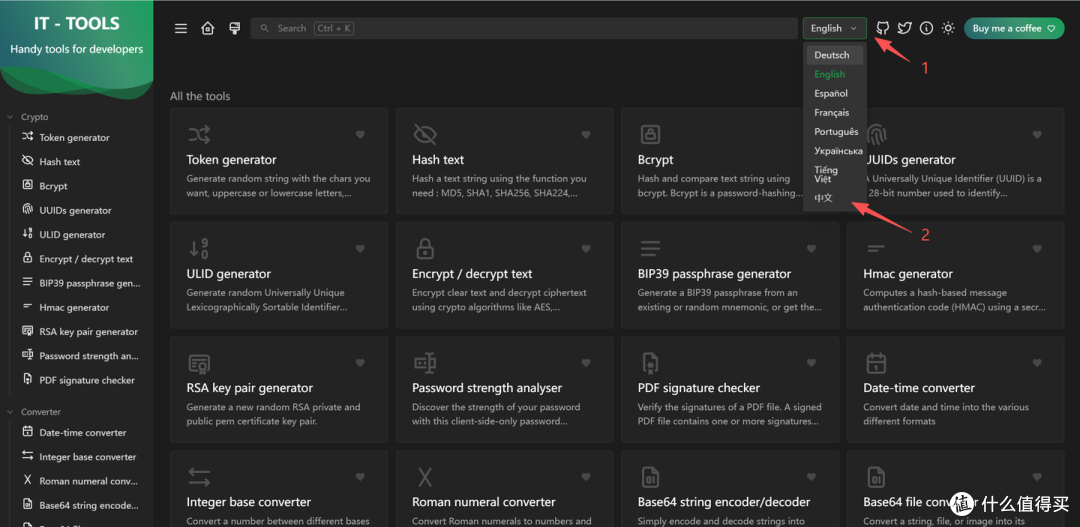Click the ULID generator card sort icon
The image size is (1080, 527).
click(x=198, y=249)
